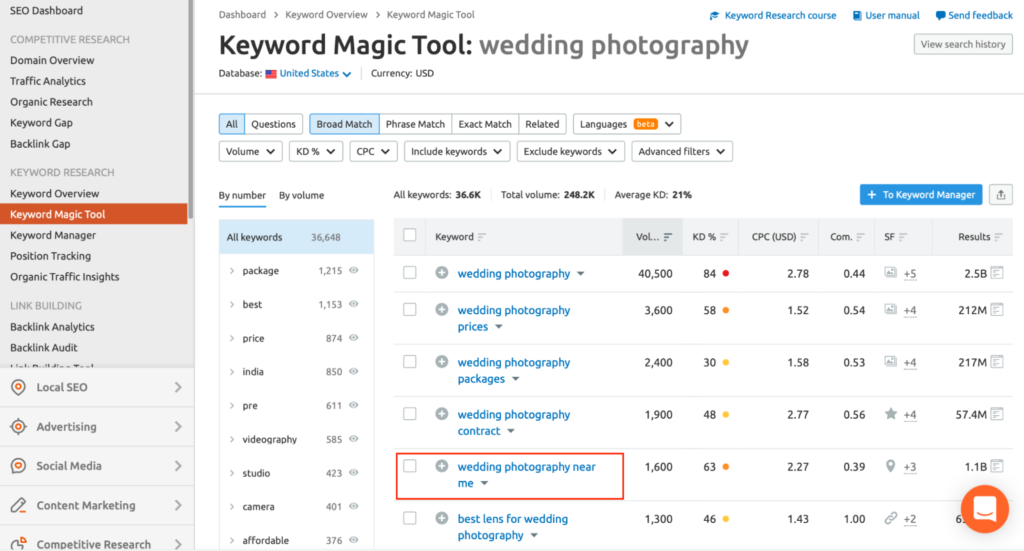Open the Advanced filters dropdown
The image size is (1024, 551).
pyautogui.click(x=682, y=151)
